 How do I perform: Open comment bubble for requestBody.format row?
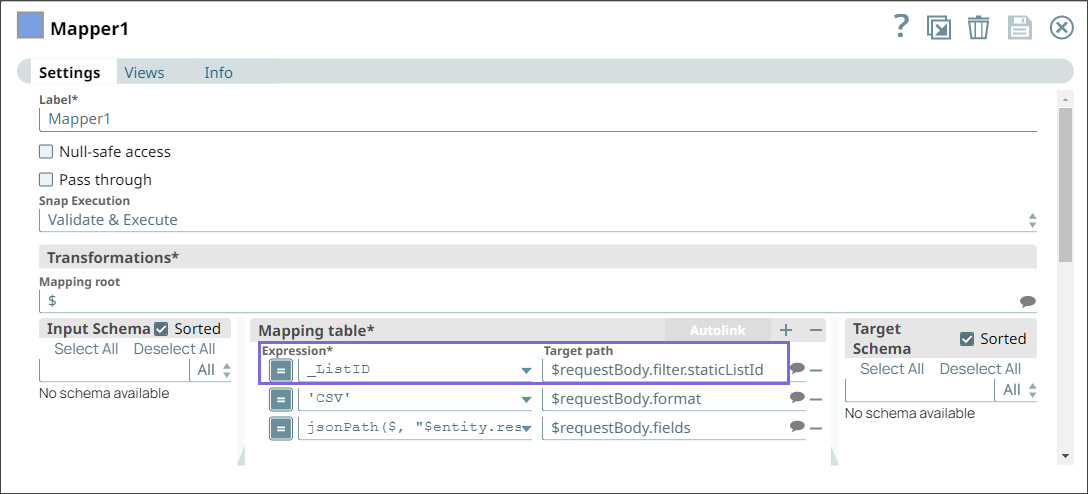pos(797,397)
